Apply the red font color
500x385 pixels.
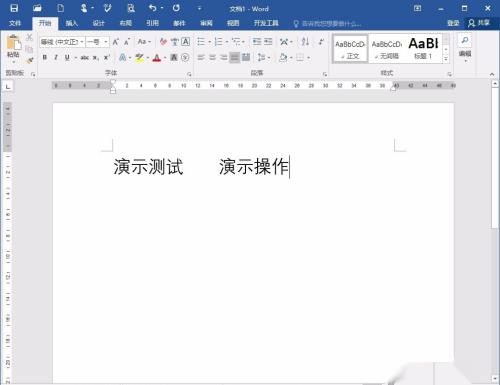(x=157, y=58)
